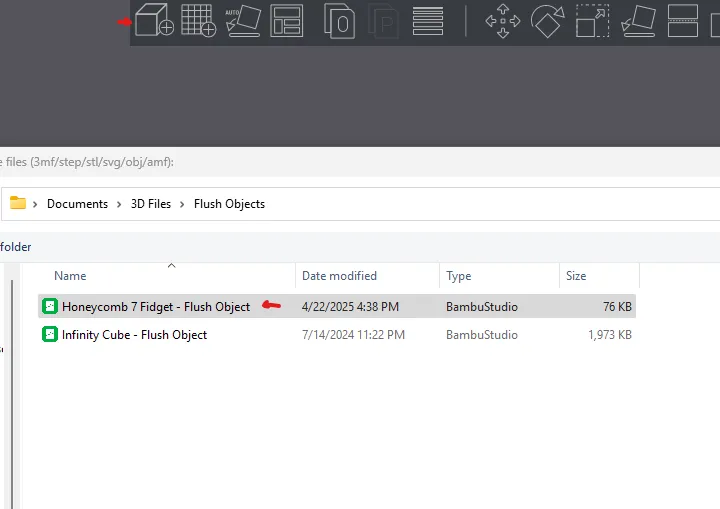Select Honeycomb 7 Fidget - Flush Object file

tap(155, 307)
